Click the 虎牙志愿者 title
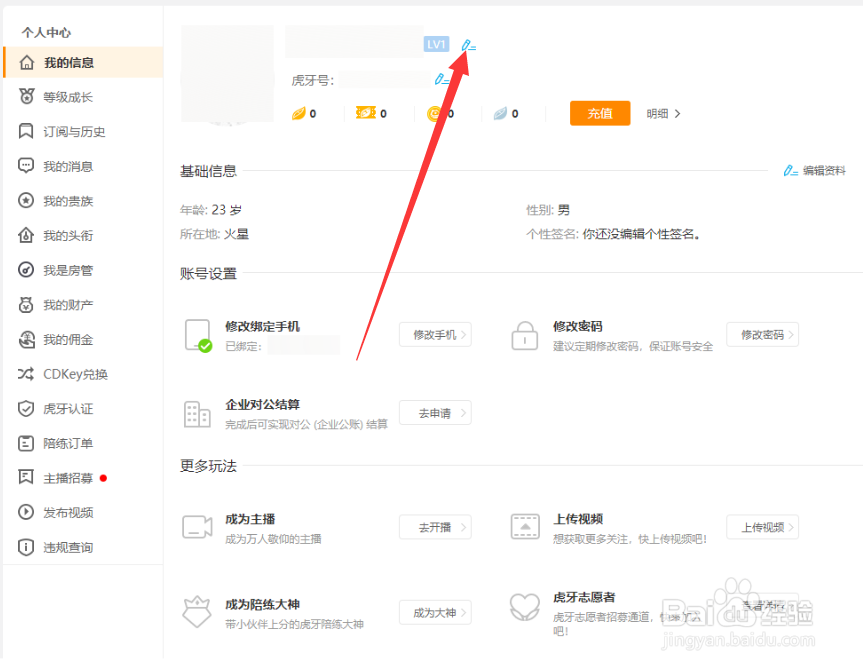This screenshot has height=670, width=863. click(584, 597)
